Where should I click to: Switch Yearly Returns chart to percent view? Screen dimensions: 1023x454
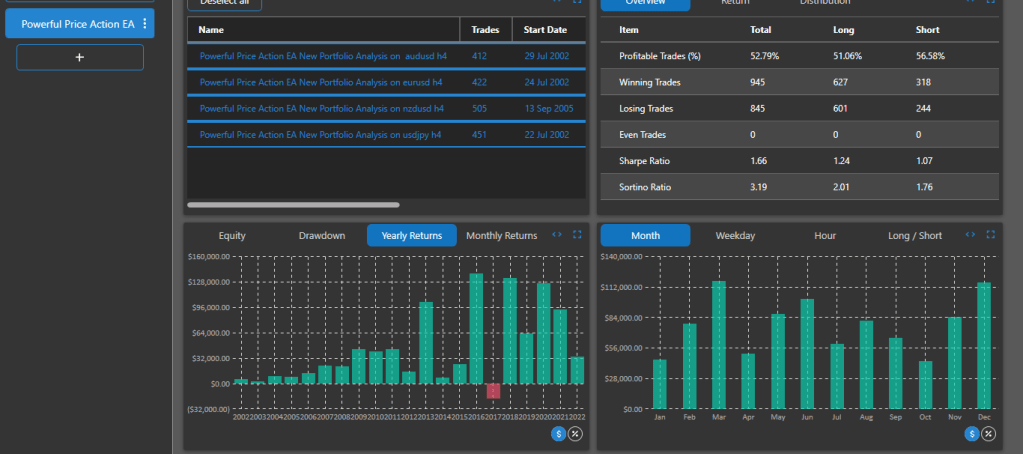click(x=575, y=433)
